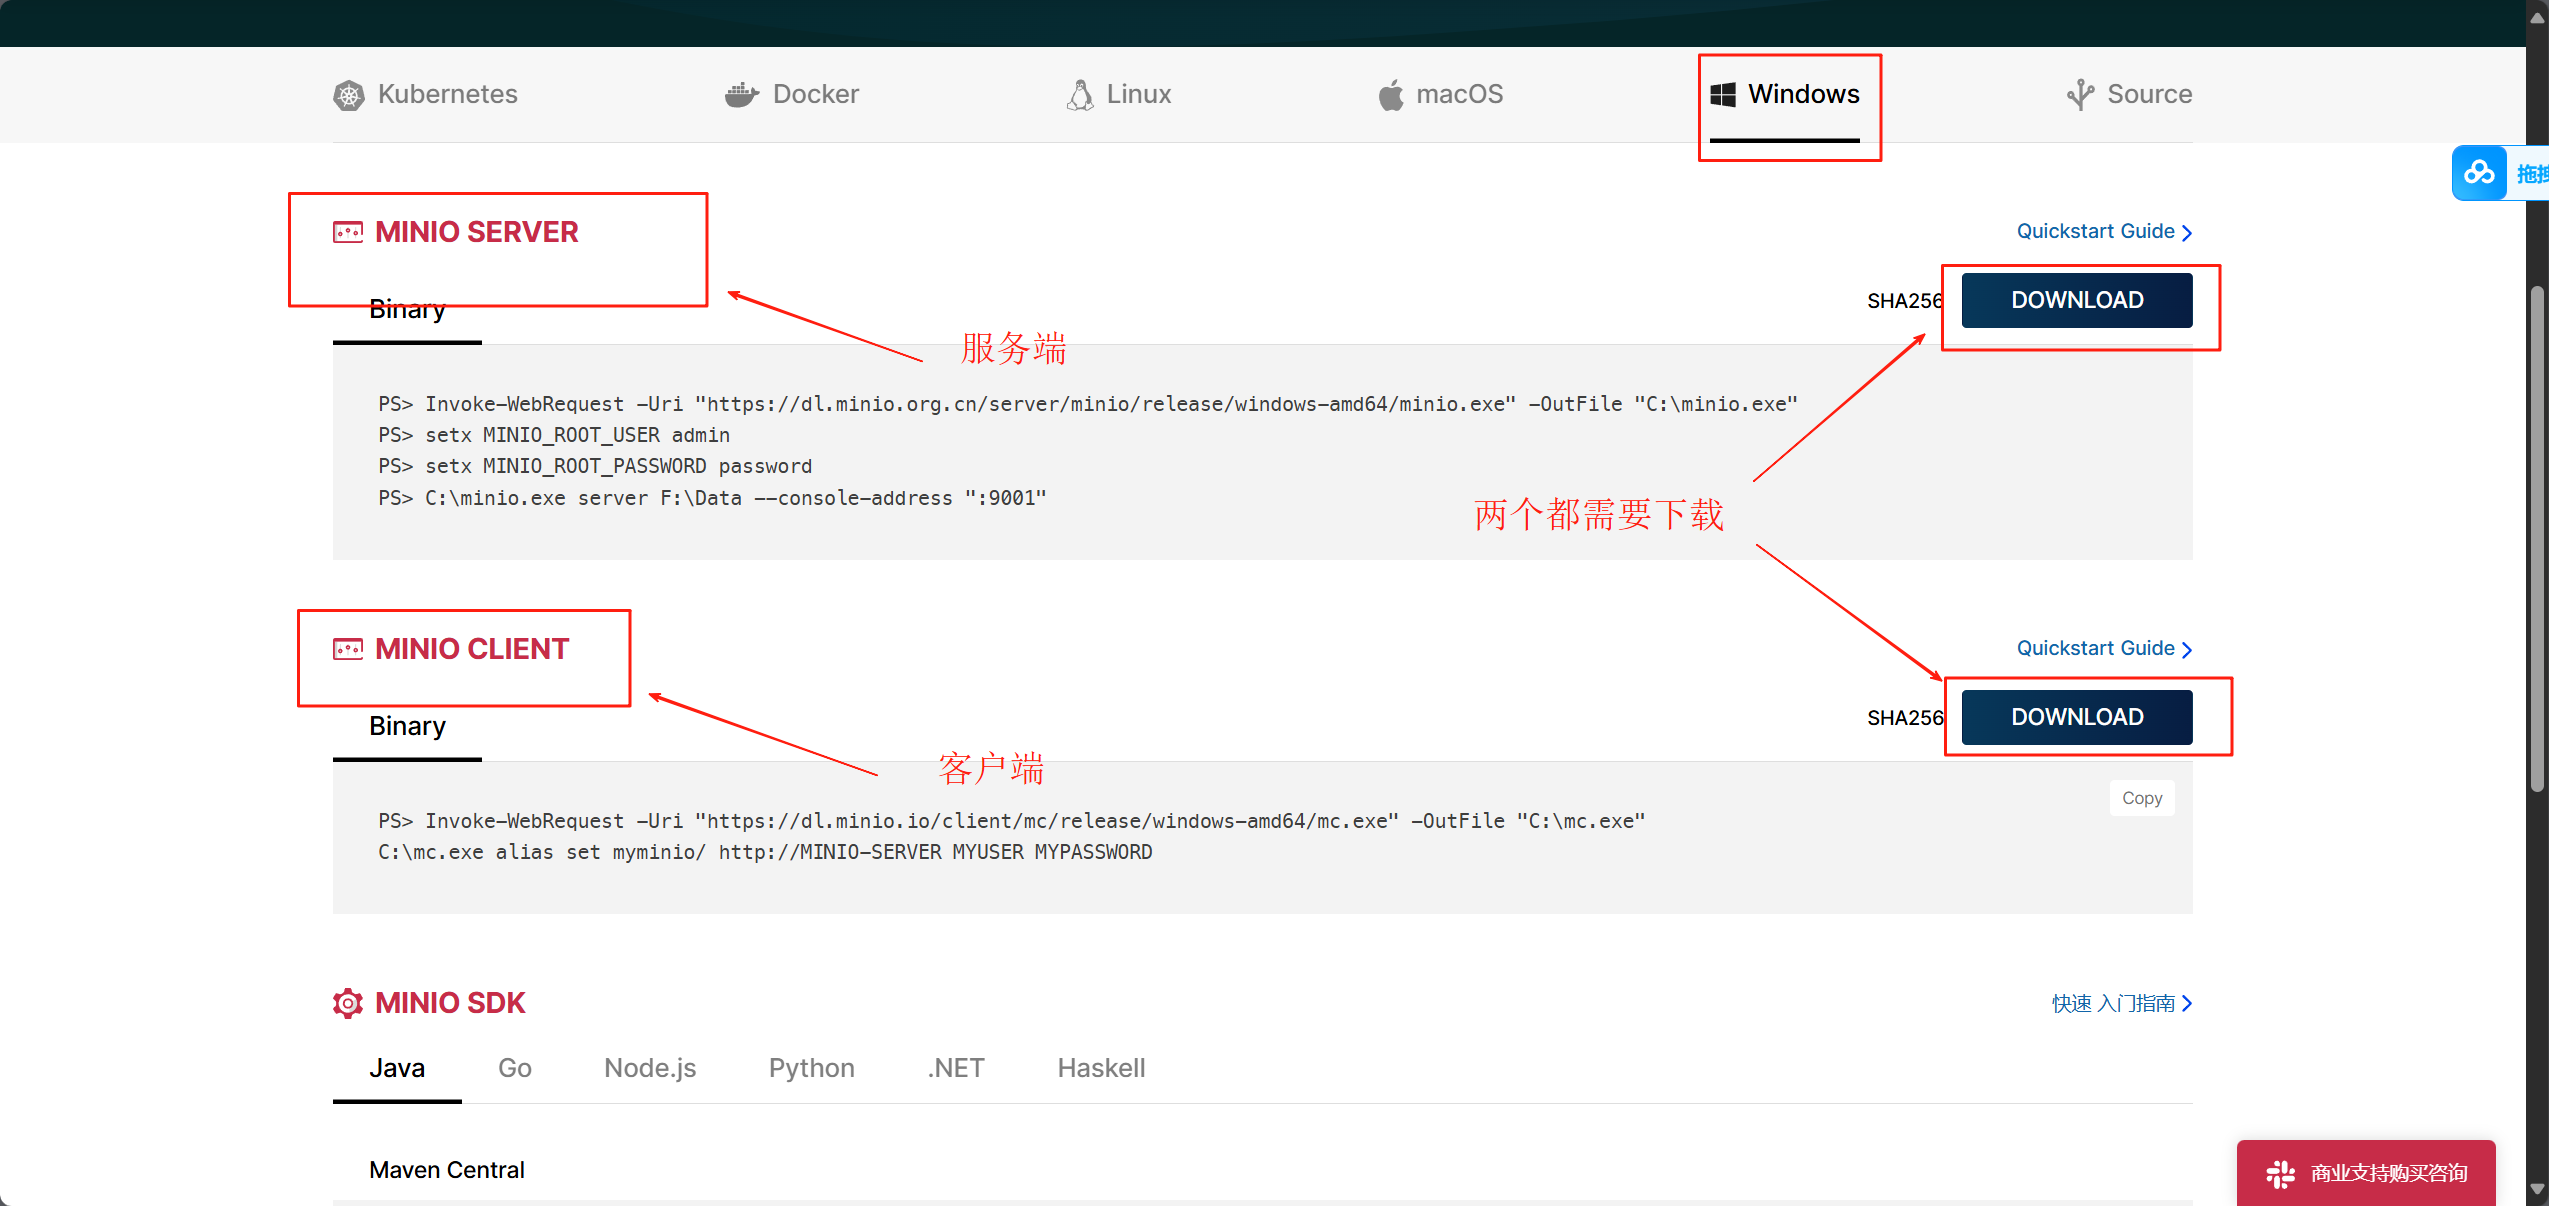Click the Linux penguin icon
This screenshot has height=1206, width=2549.
(1080, 95)
